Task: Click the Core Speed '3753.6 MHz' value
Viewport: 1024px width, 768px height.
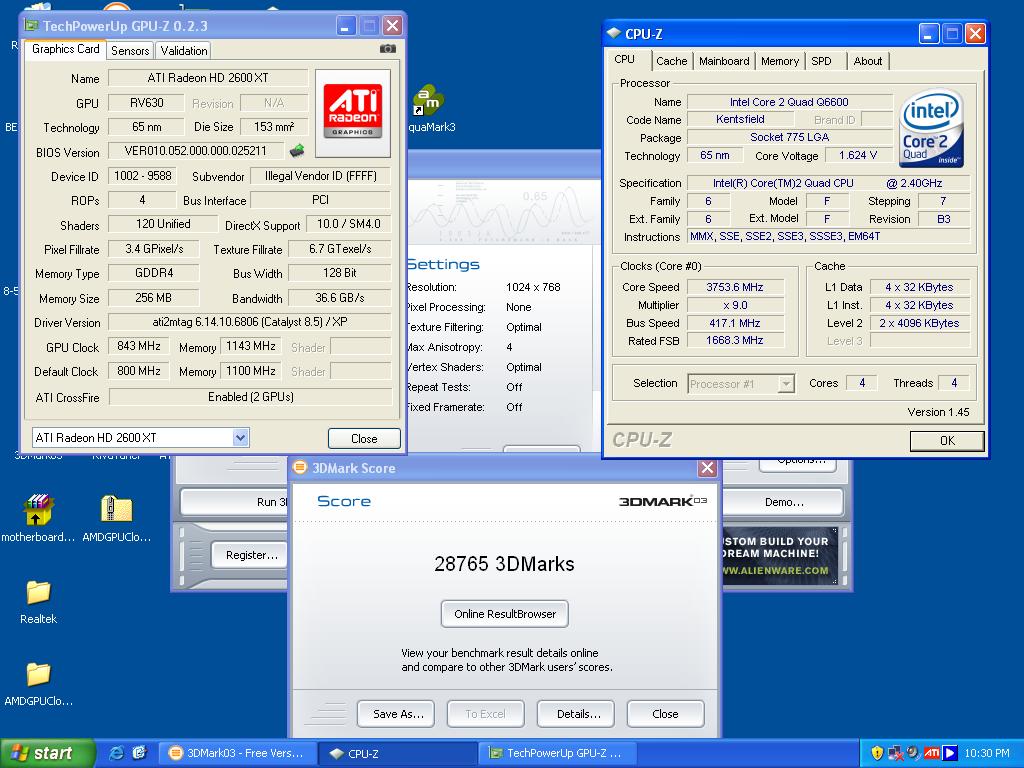Action: [x=735, y=287]
